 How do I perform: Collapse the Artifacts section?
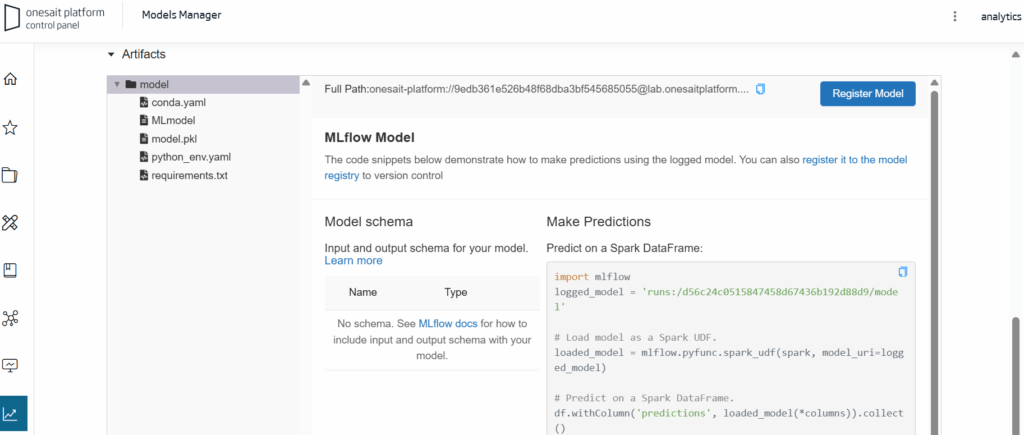pos(111,54)
